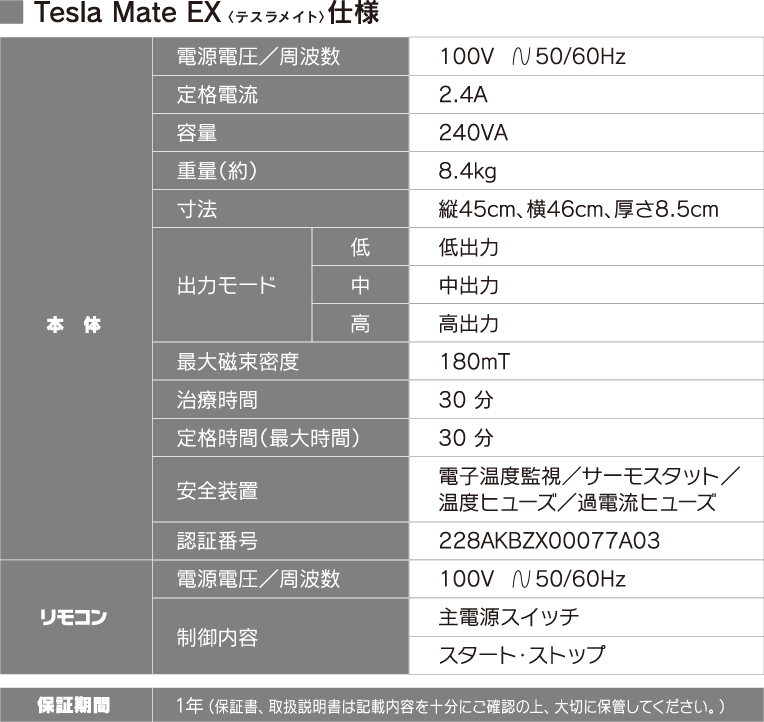
Task: Select the '2.4A' value cell
Action: (x=587, y=95)
